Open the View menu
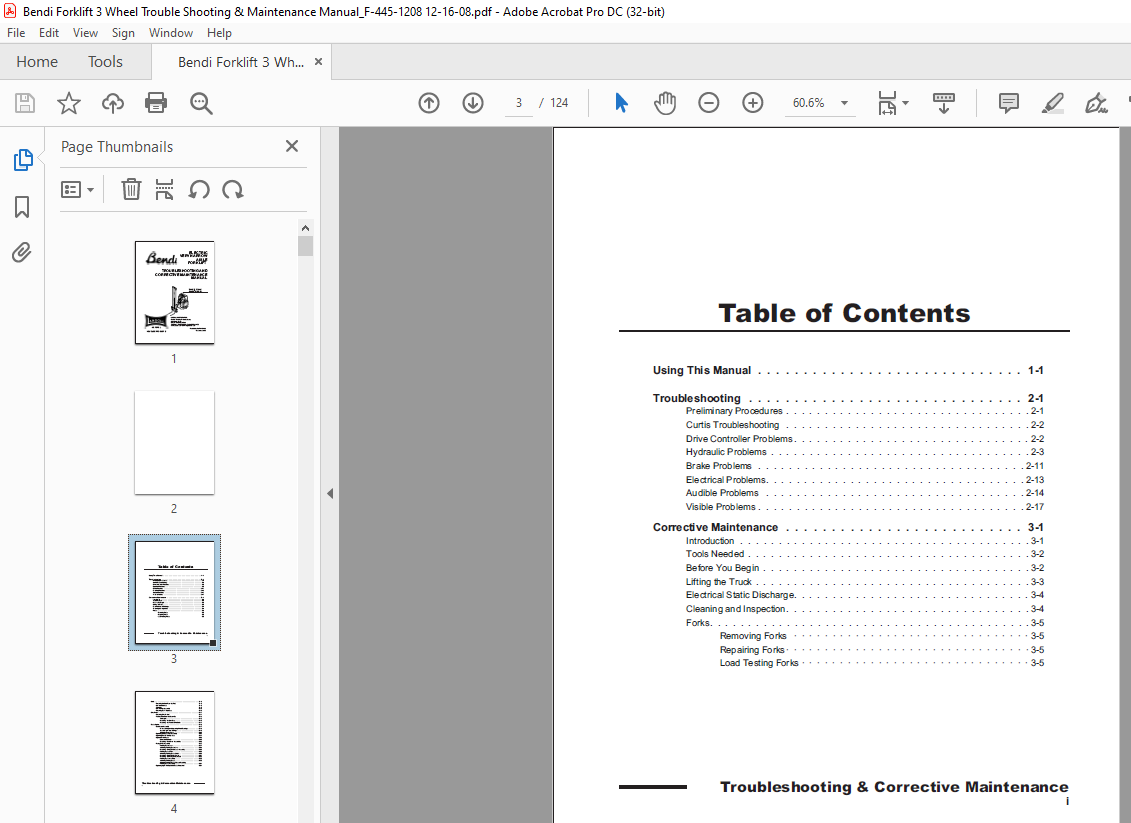The width and height of the screenshot is (1131, 823). (85, 32)
